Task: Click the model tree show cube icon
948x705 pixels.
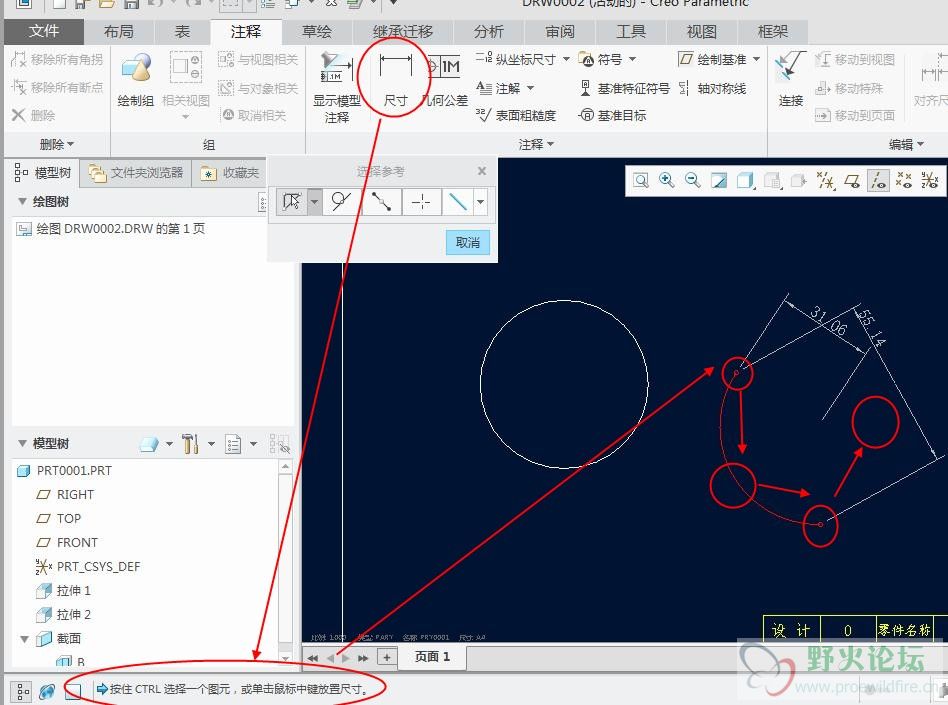Action: [149, 444]
